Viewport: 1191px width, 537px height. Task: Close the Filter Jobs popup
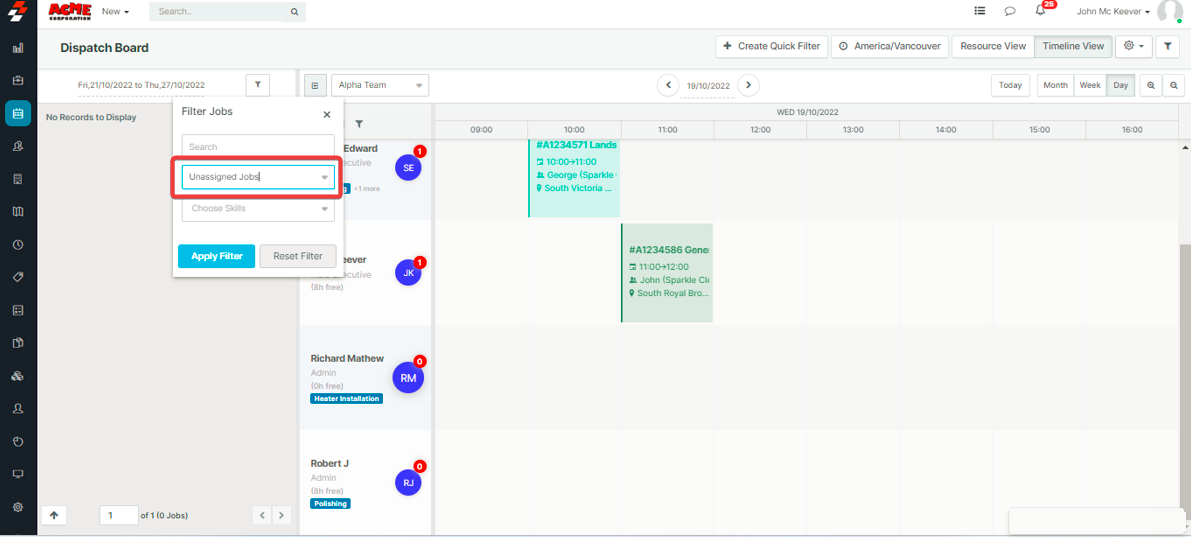pyautogui.click(x=327, y=115)
